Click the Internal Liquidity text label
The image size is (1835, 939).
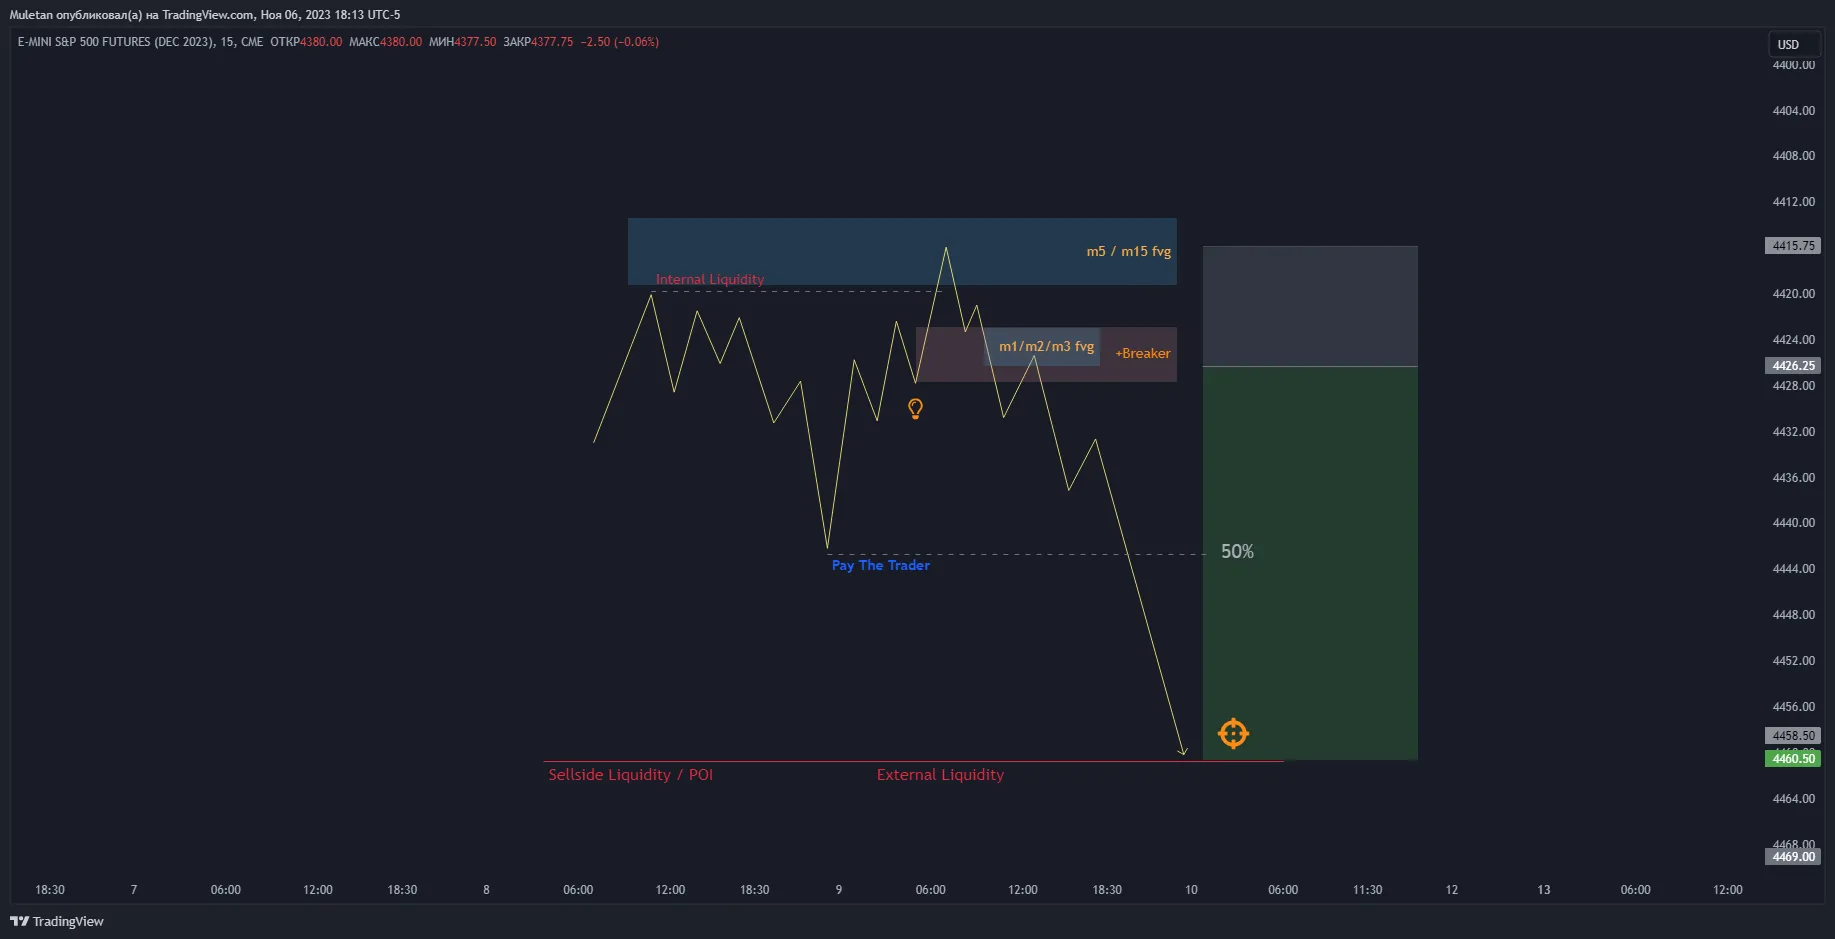click(709, 279)
